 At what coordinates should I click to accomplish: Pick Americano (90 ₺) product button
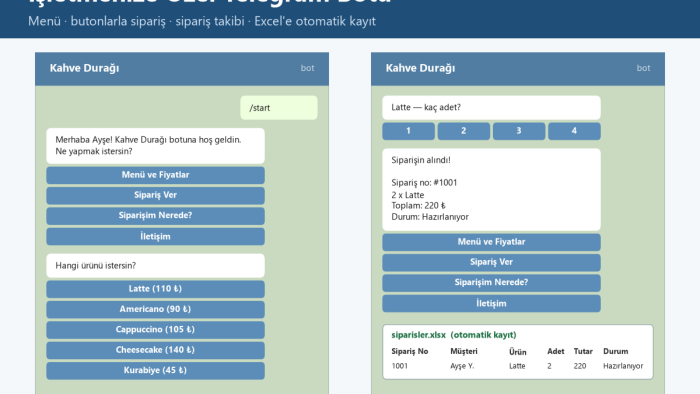click(155, 309)
